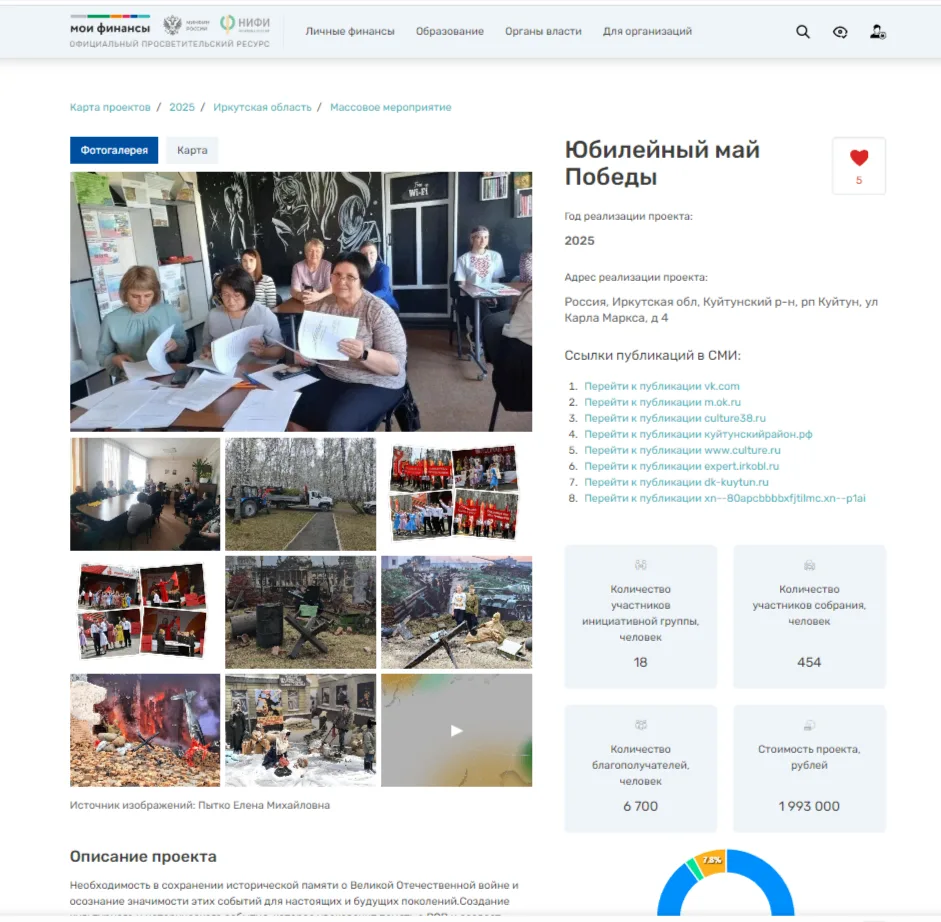The image size is (941, 922).
Task: Open the Для организаций menu
Action: (x=647, y=31)
